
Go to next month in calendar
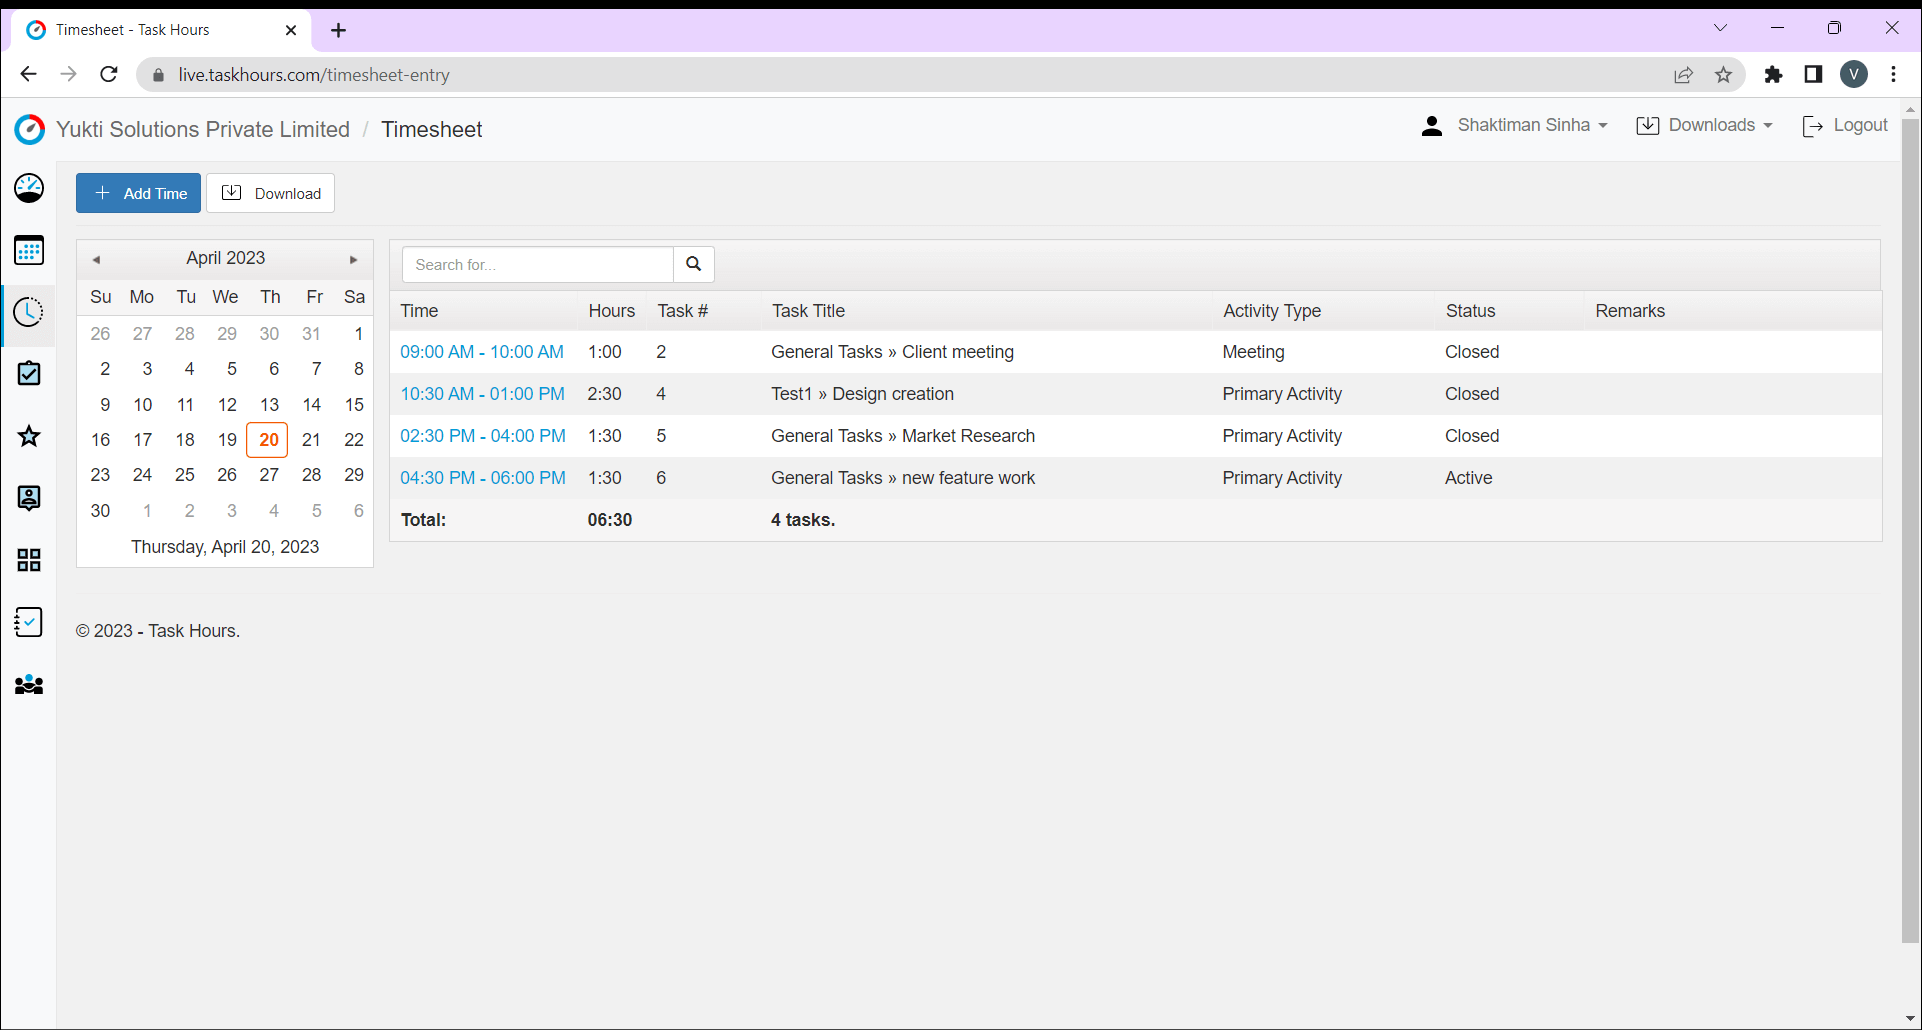click(x=353, y=259)
